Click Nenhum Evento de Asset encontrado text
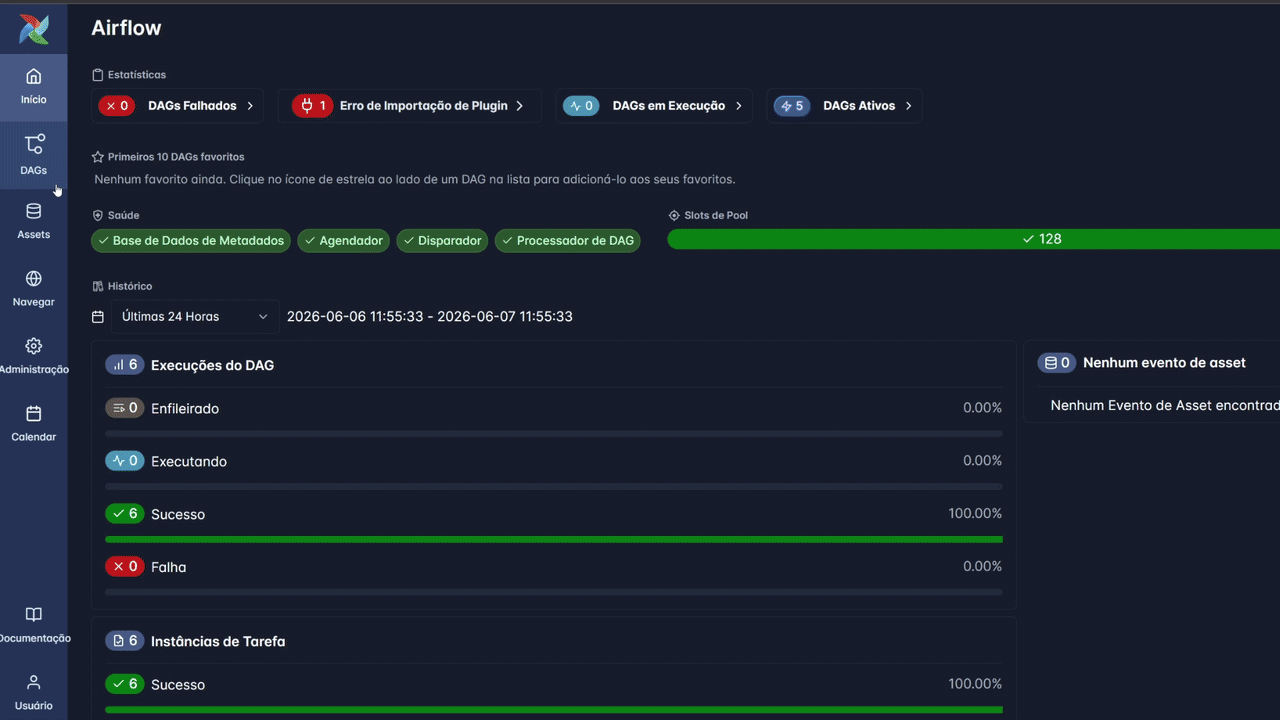1280x720 pixels. 1165,405
